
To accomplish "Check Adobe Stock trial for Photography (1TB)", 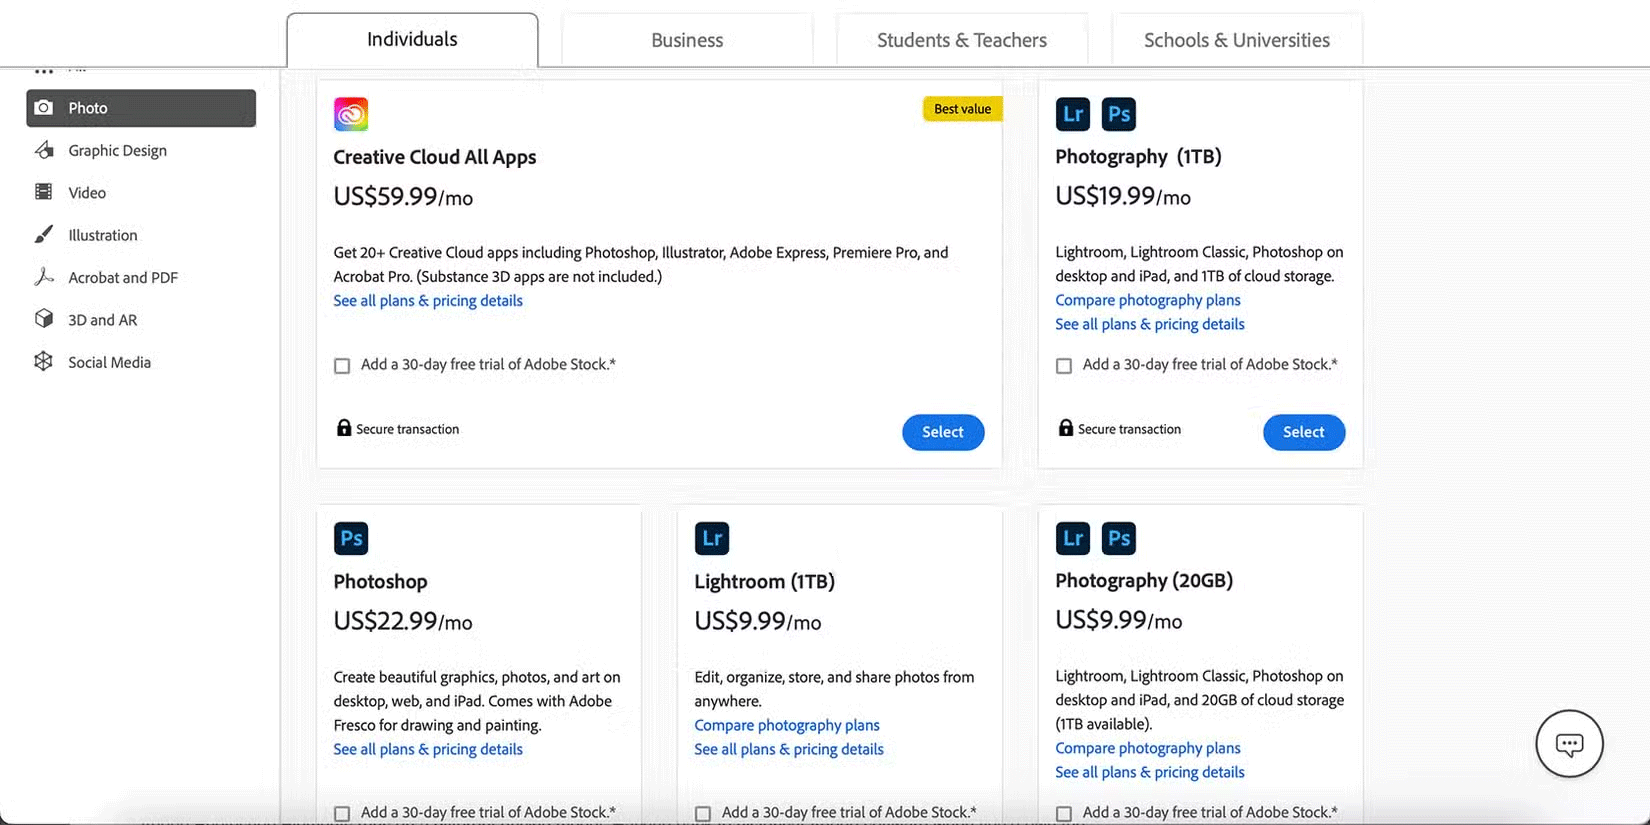I will click(x=1064, y=366).
